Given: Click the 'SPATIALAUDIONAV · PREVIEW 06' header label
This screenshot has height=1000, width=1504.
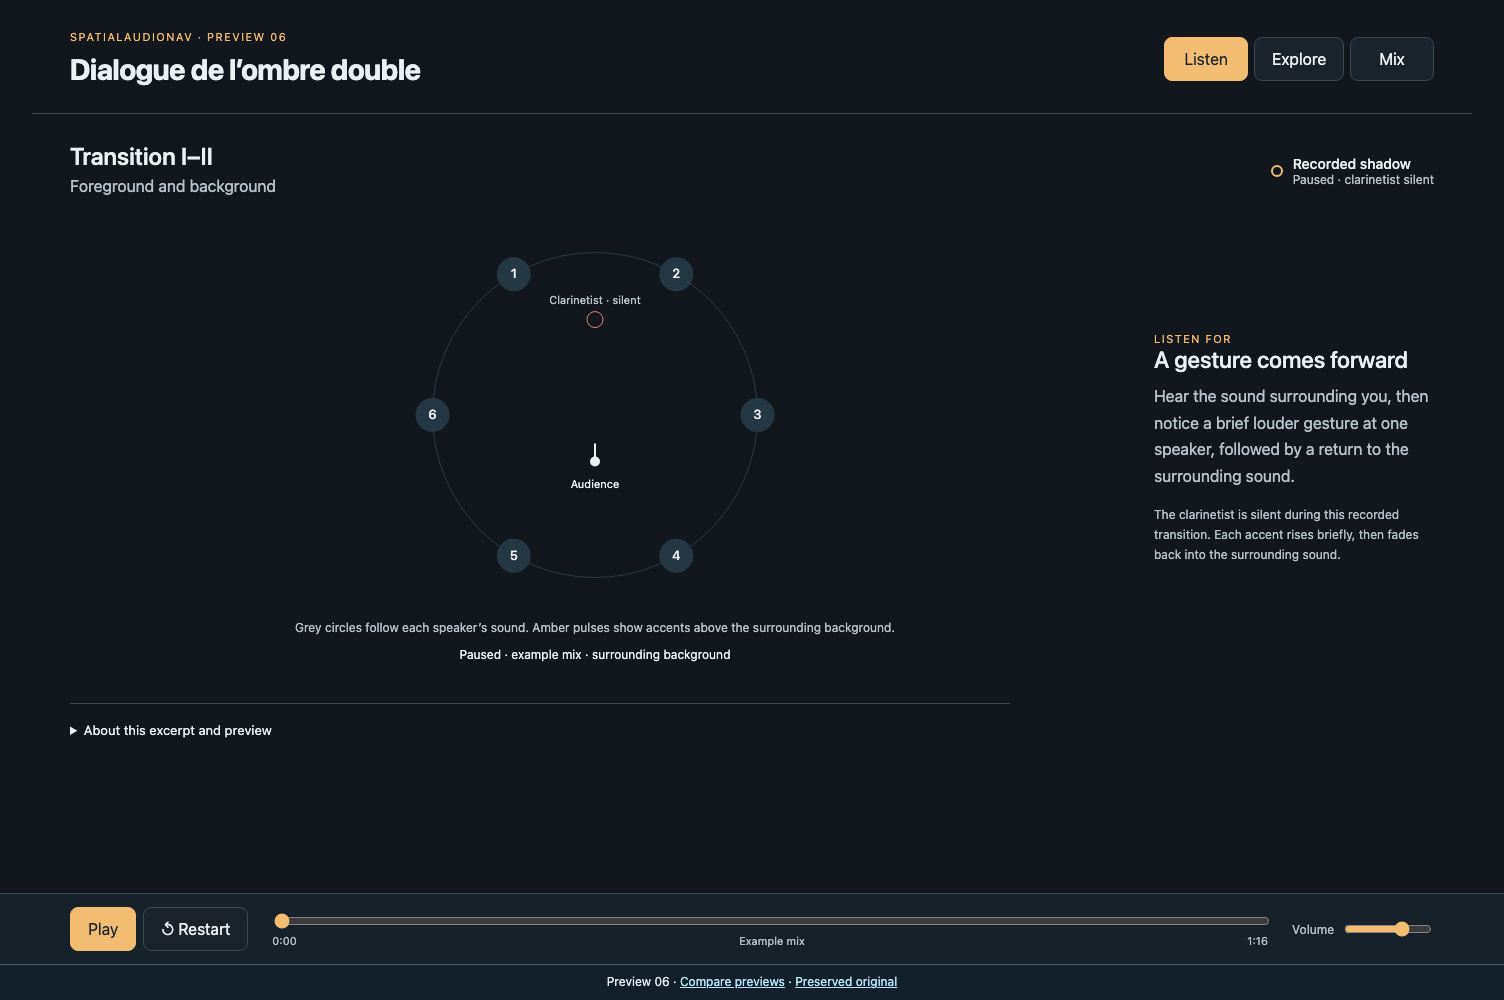Looking at the screenshot, I should [178, 37].
